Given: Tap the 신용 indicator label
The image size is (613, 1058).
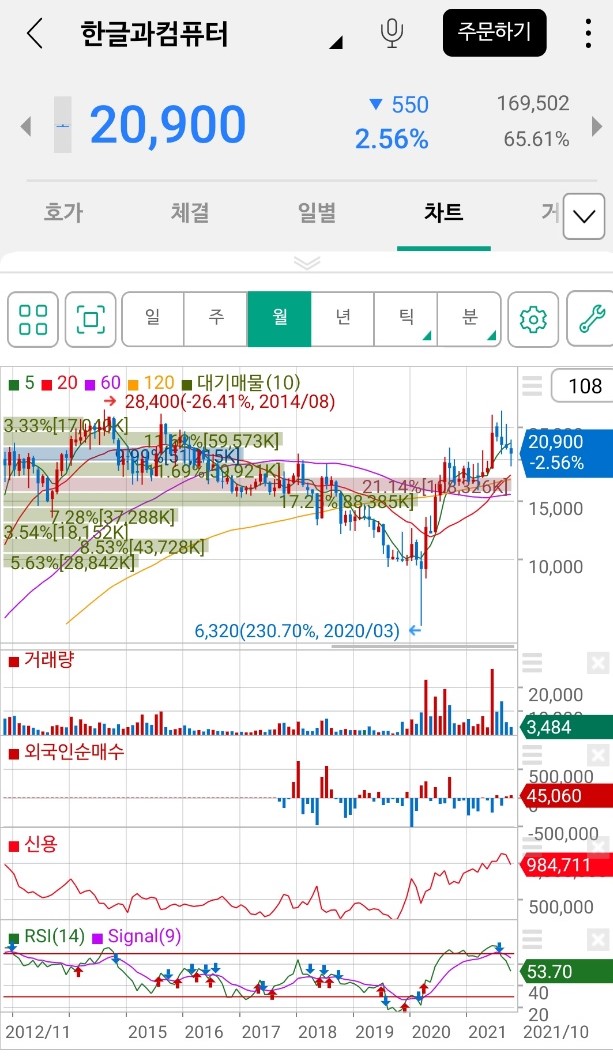Looking at the screenshot, I should 33,844.
